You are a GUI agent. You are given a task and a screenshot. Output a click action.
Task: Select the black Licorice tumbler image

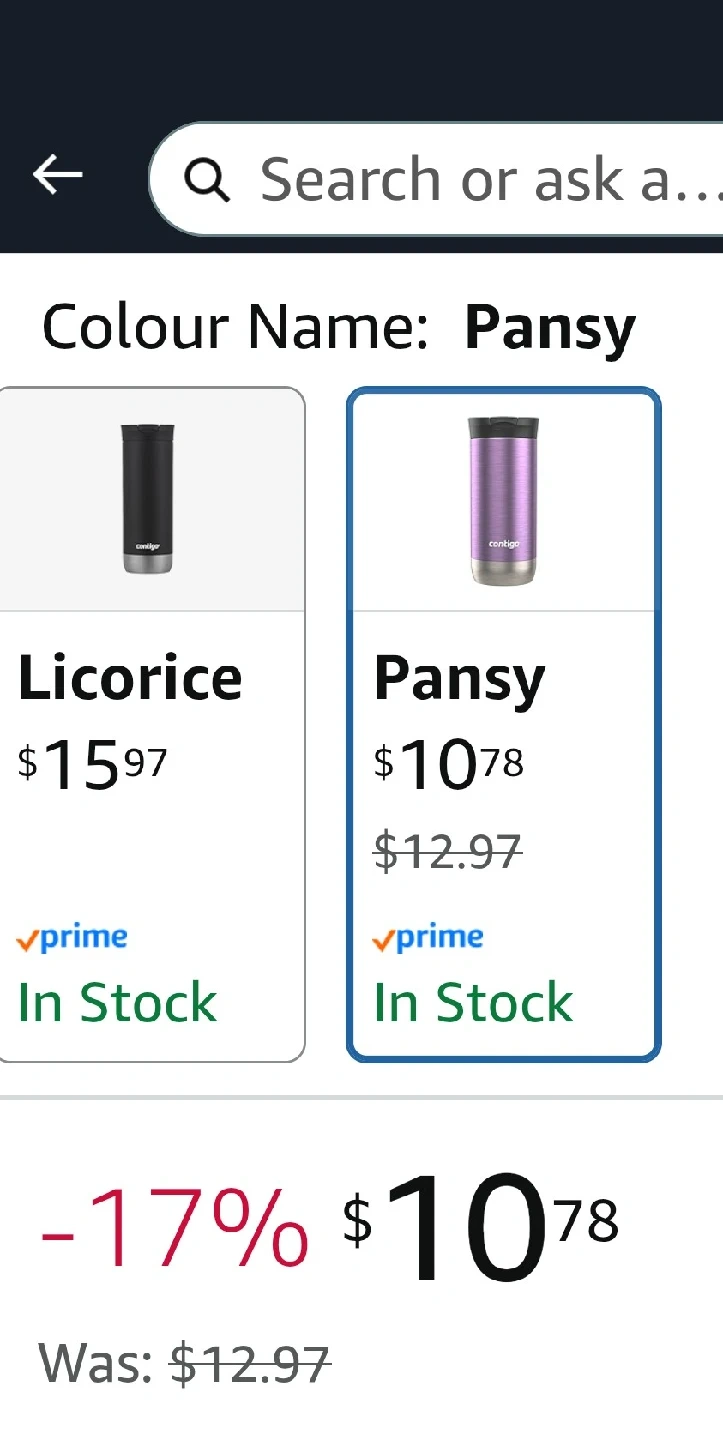pyautogui.click(x=147, y=499)
